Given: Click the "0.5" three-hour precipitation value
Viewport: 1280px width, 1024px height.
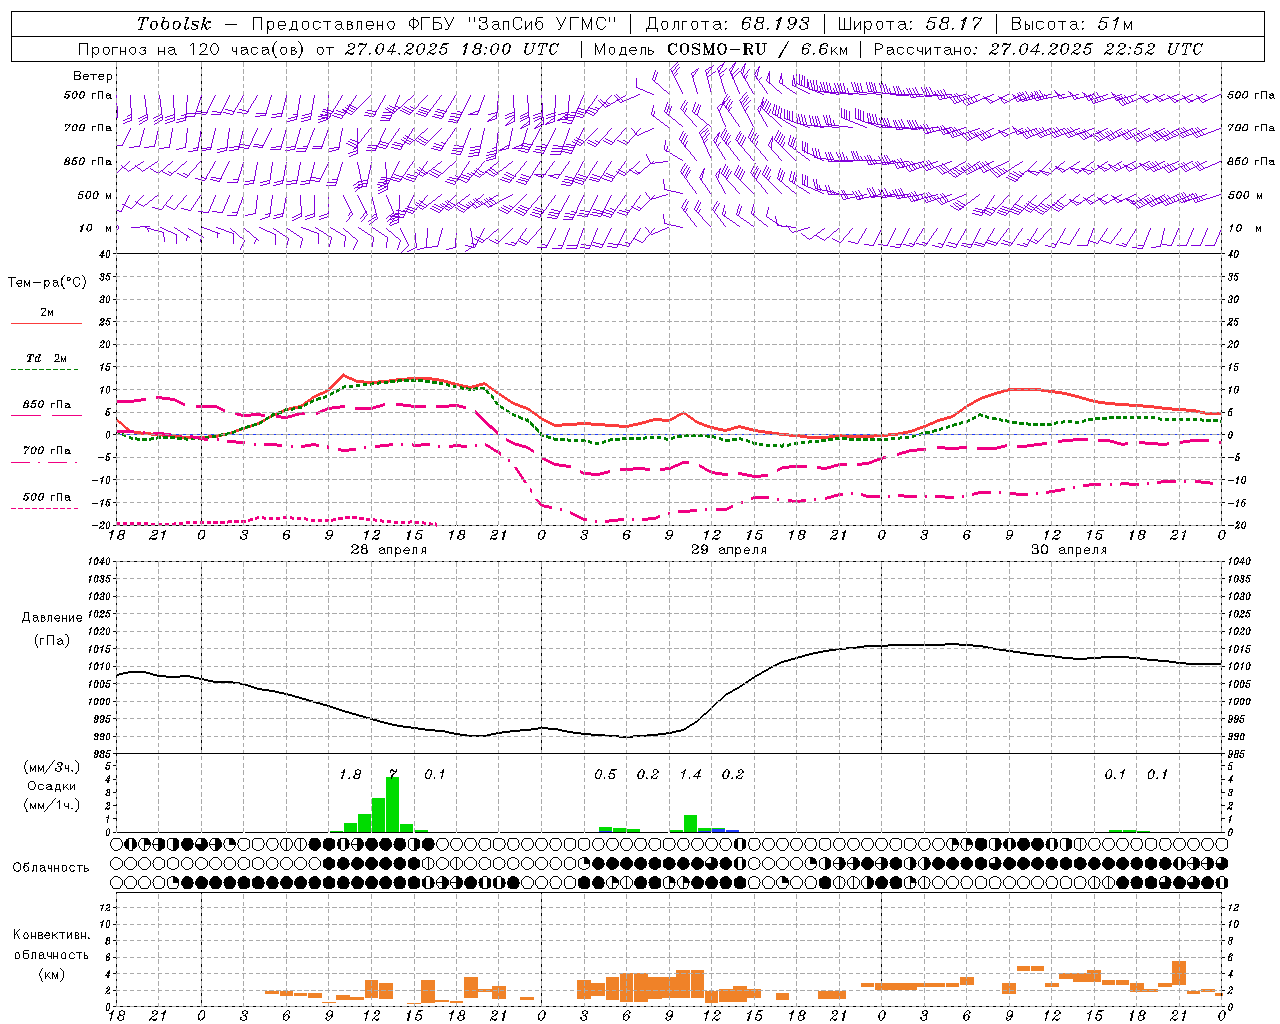Looking at the screenshot, I should [605, 775].
